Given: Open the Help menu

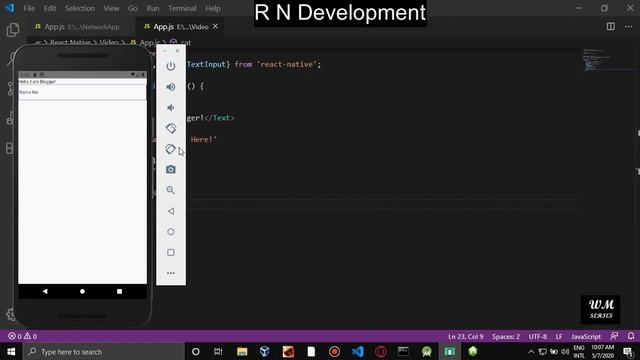Looking at the screenshot, I should point(213,8).
